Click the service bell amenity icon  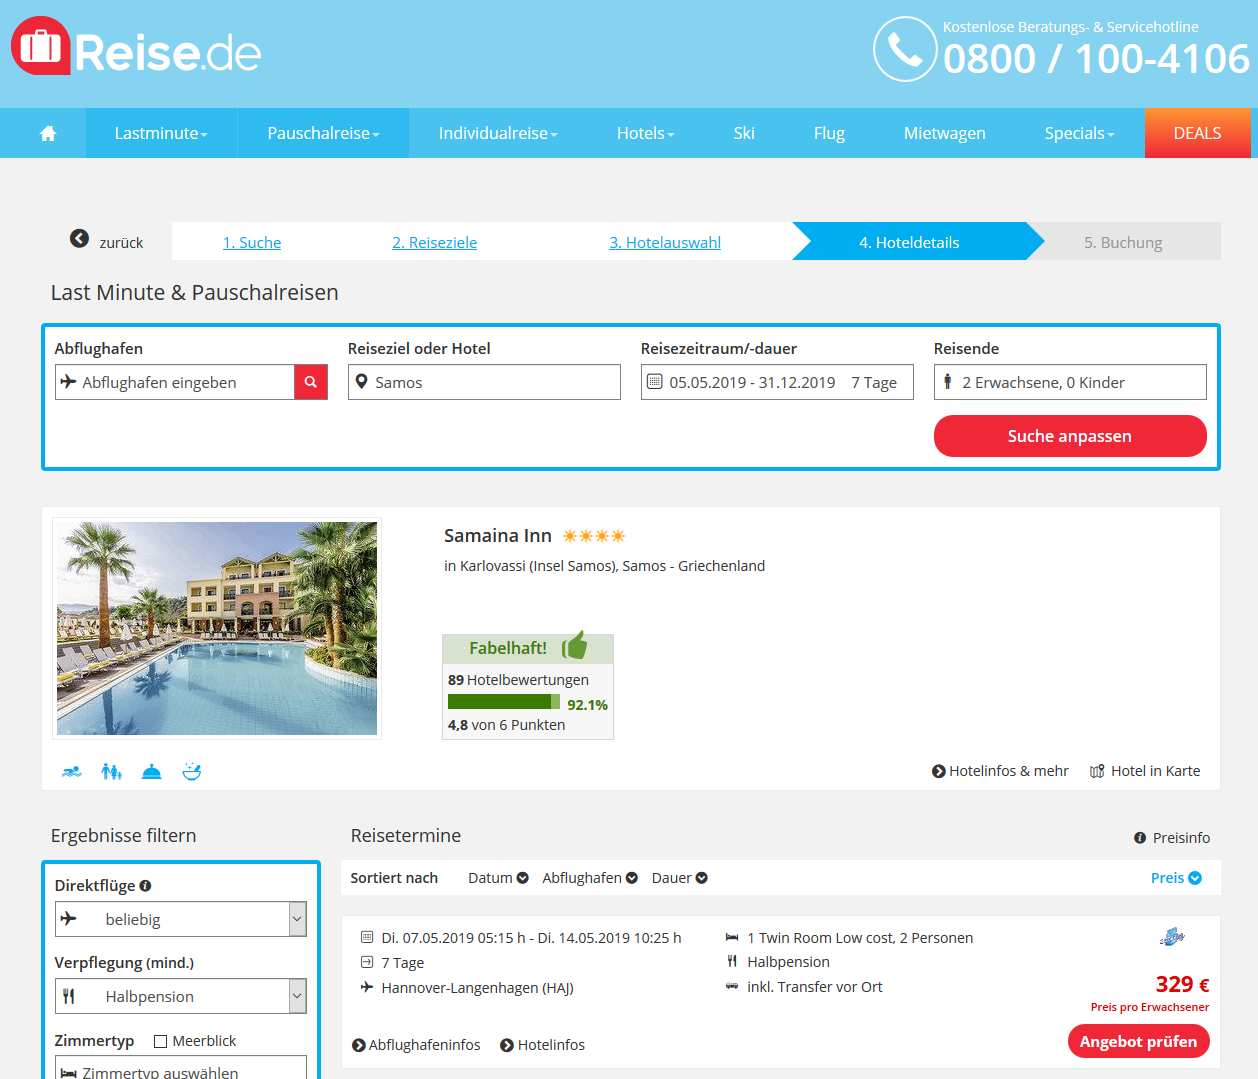pyautogui.click(x=152, y=771)
